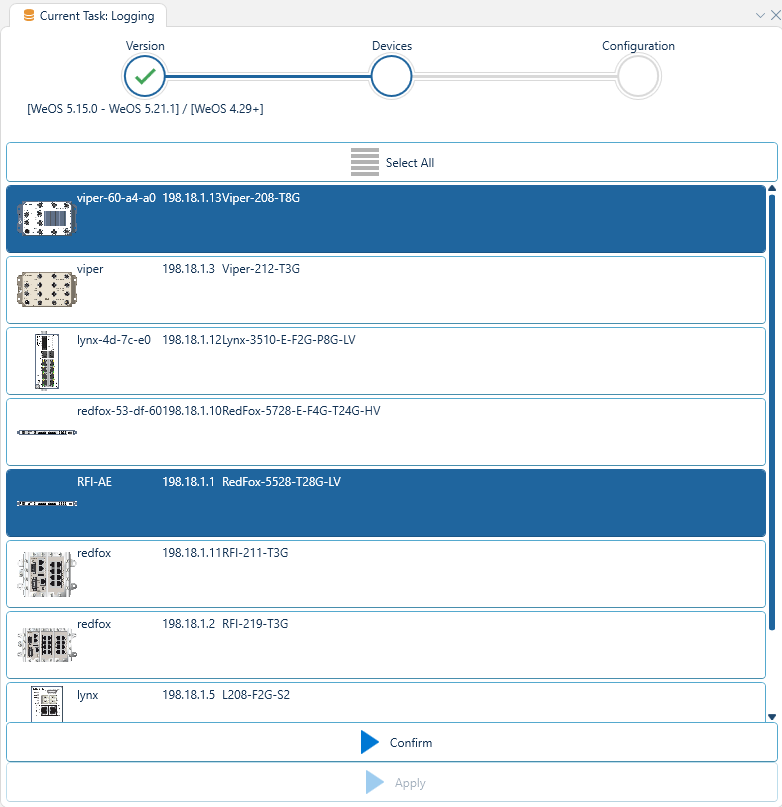Open the panel dropdown chevron at top right
Screen dimensions: 782x807
[x=760, y=15]
